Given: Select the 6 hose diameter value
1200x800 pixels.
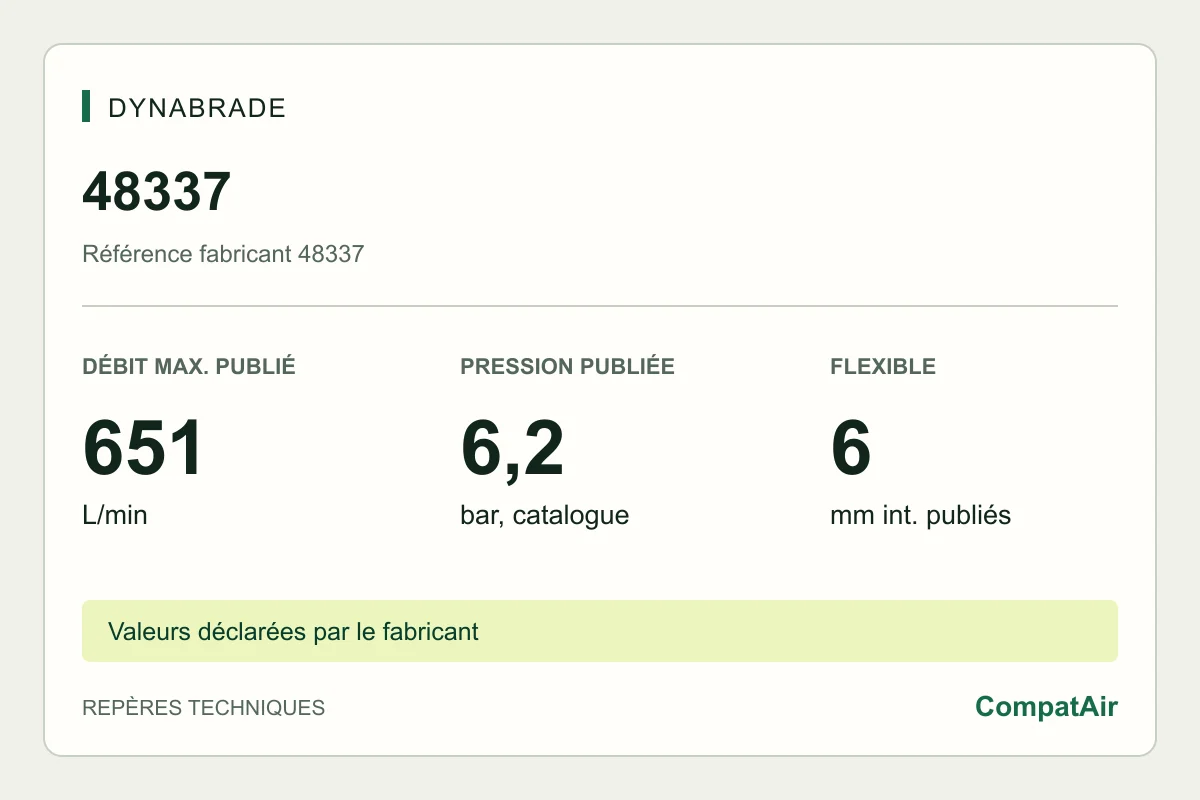Looking at the screenshot, I should click(x=851, y=449).
